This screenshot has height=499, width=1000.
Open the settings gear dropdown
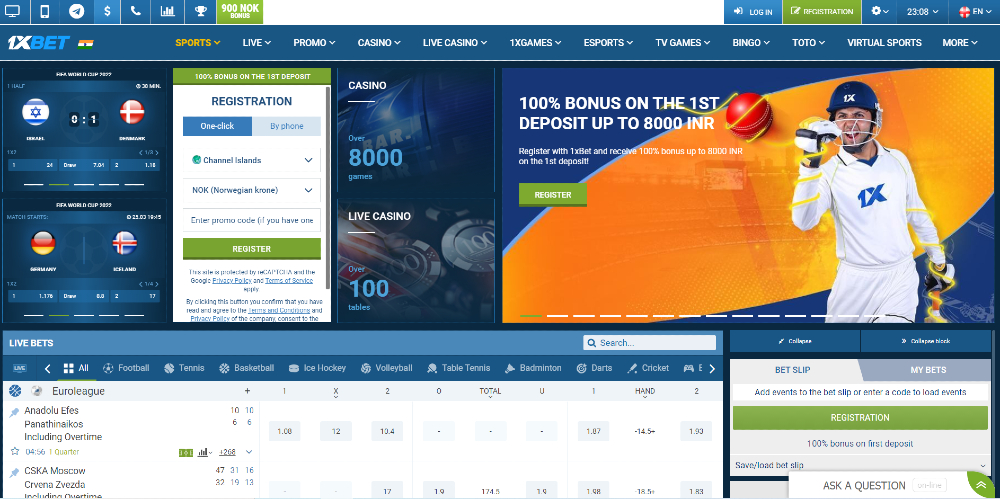coord(879,11)
